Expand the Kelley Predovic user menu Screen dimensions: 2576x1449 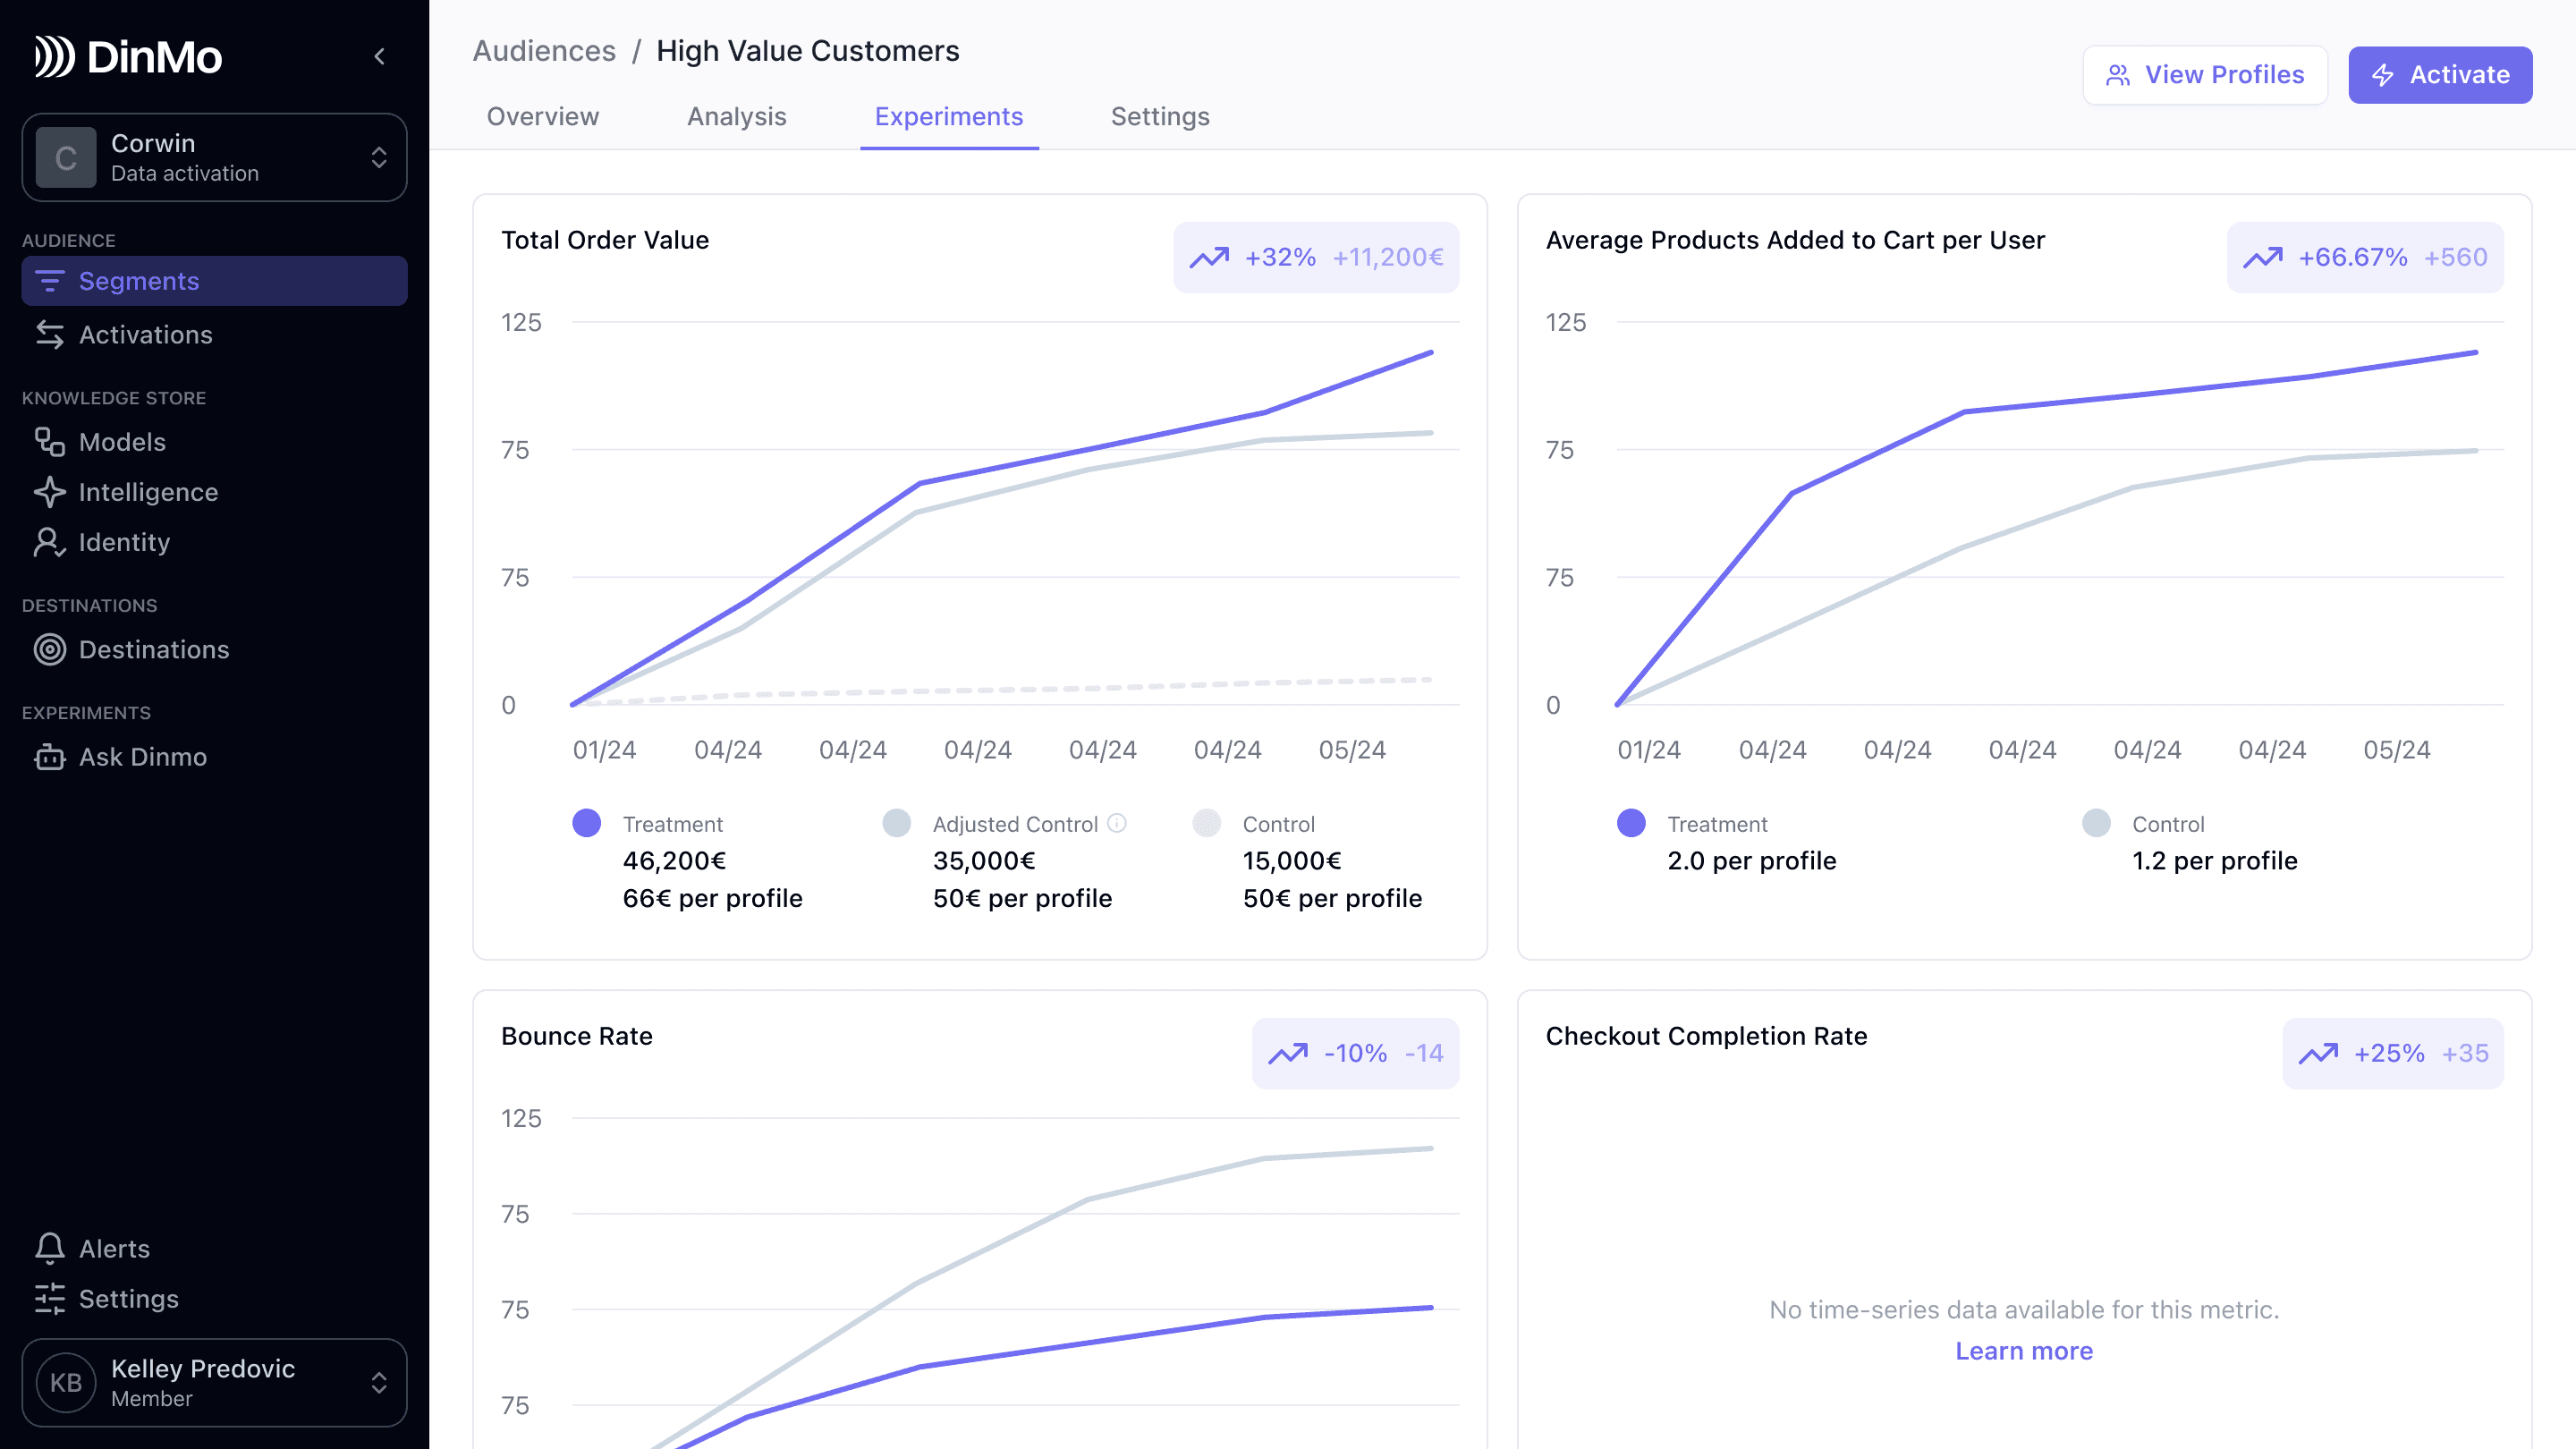[x=379, y=1382]
